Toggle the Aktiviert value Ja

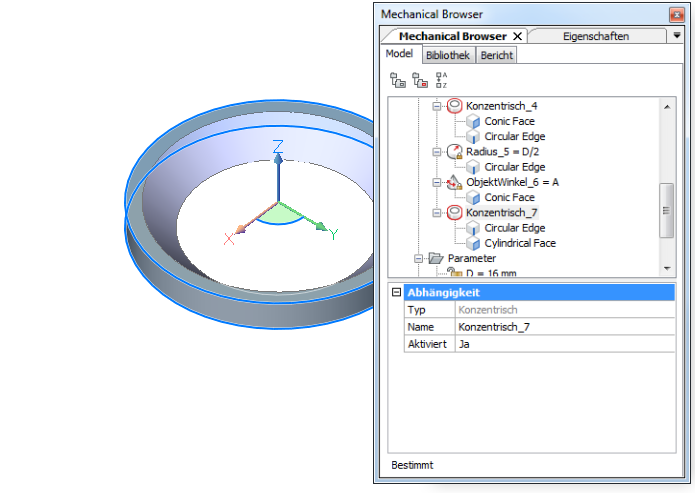(x=565, y=343)
